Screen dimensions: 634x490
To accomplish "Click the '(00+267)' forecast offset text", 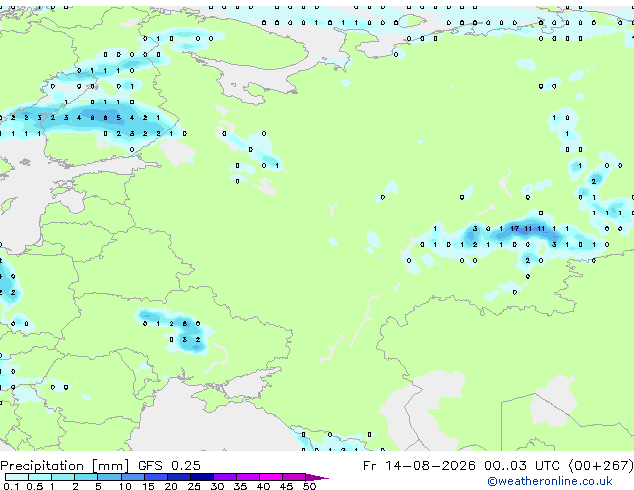I will [x=601, y=466].
